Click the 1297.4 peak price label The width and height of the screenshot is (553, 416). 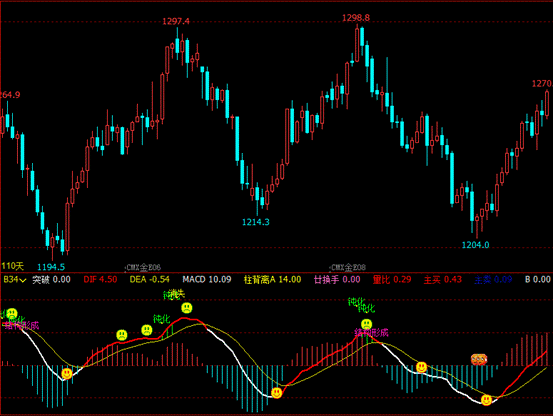pos(176,22)
